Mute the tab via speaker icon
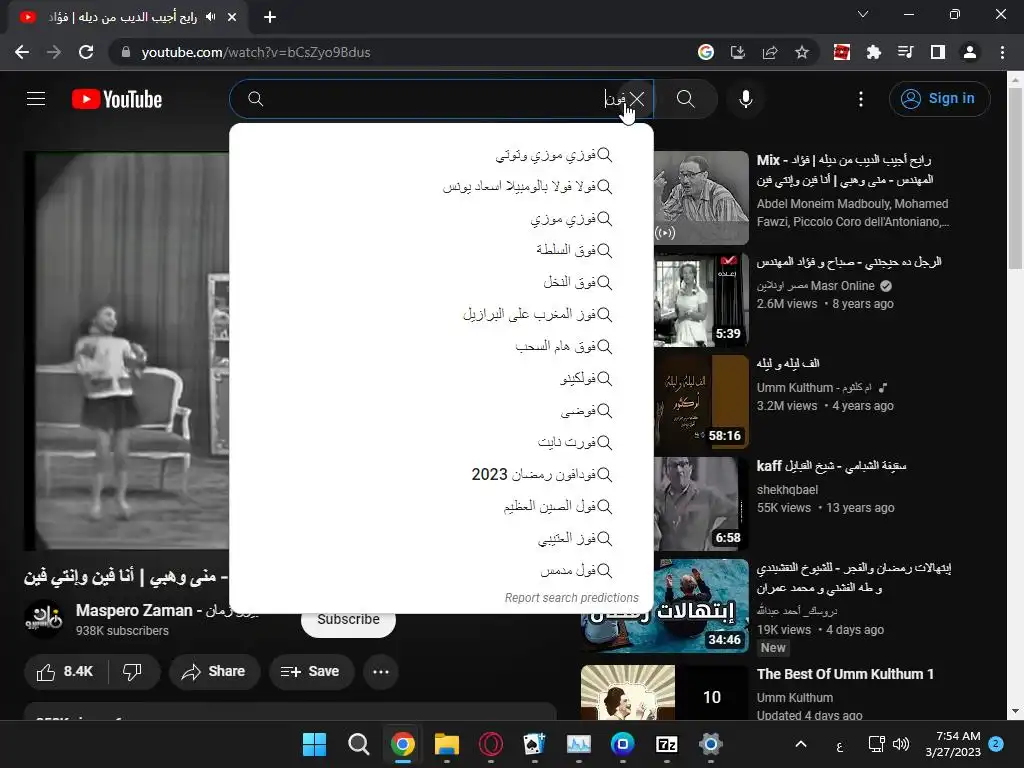 pyautogui.click(x=210, y=17)
